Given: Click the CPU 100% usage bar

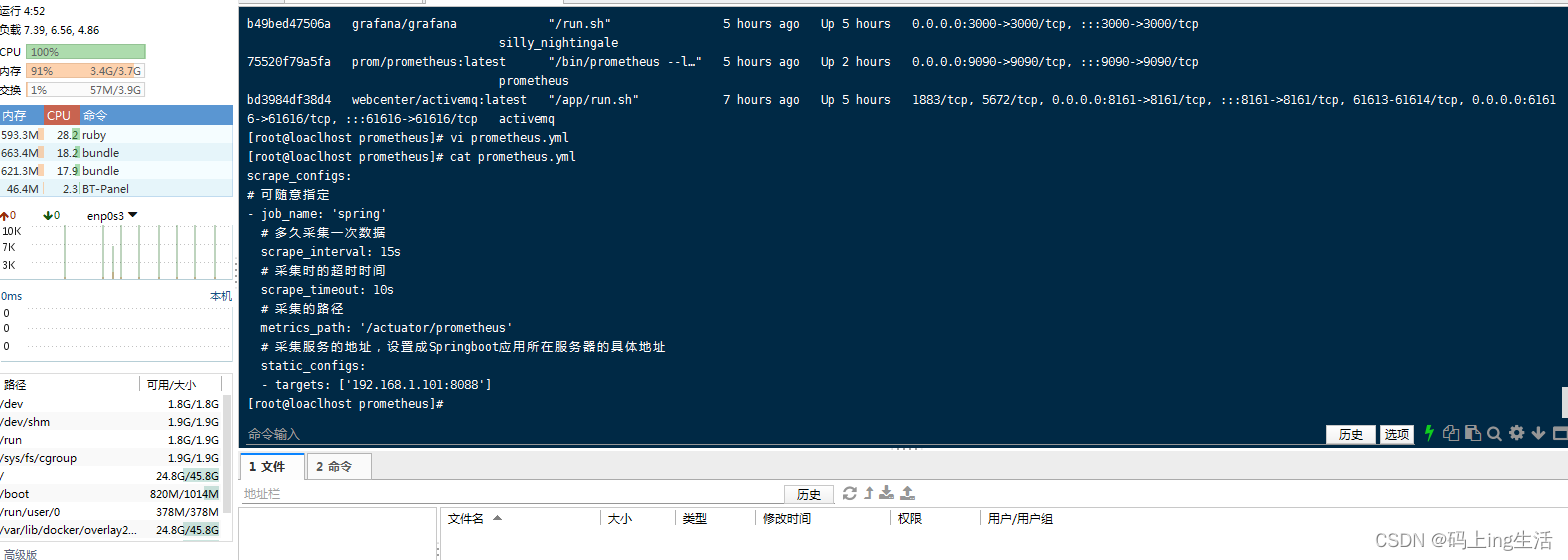Looking at the screenshot, I should [x=86, y=52].
